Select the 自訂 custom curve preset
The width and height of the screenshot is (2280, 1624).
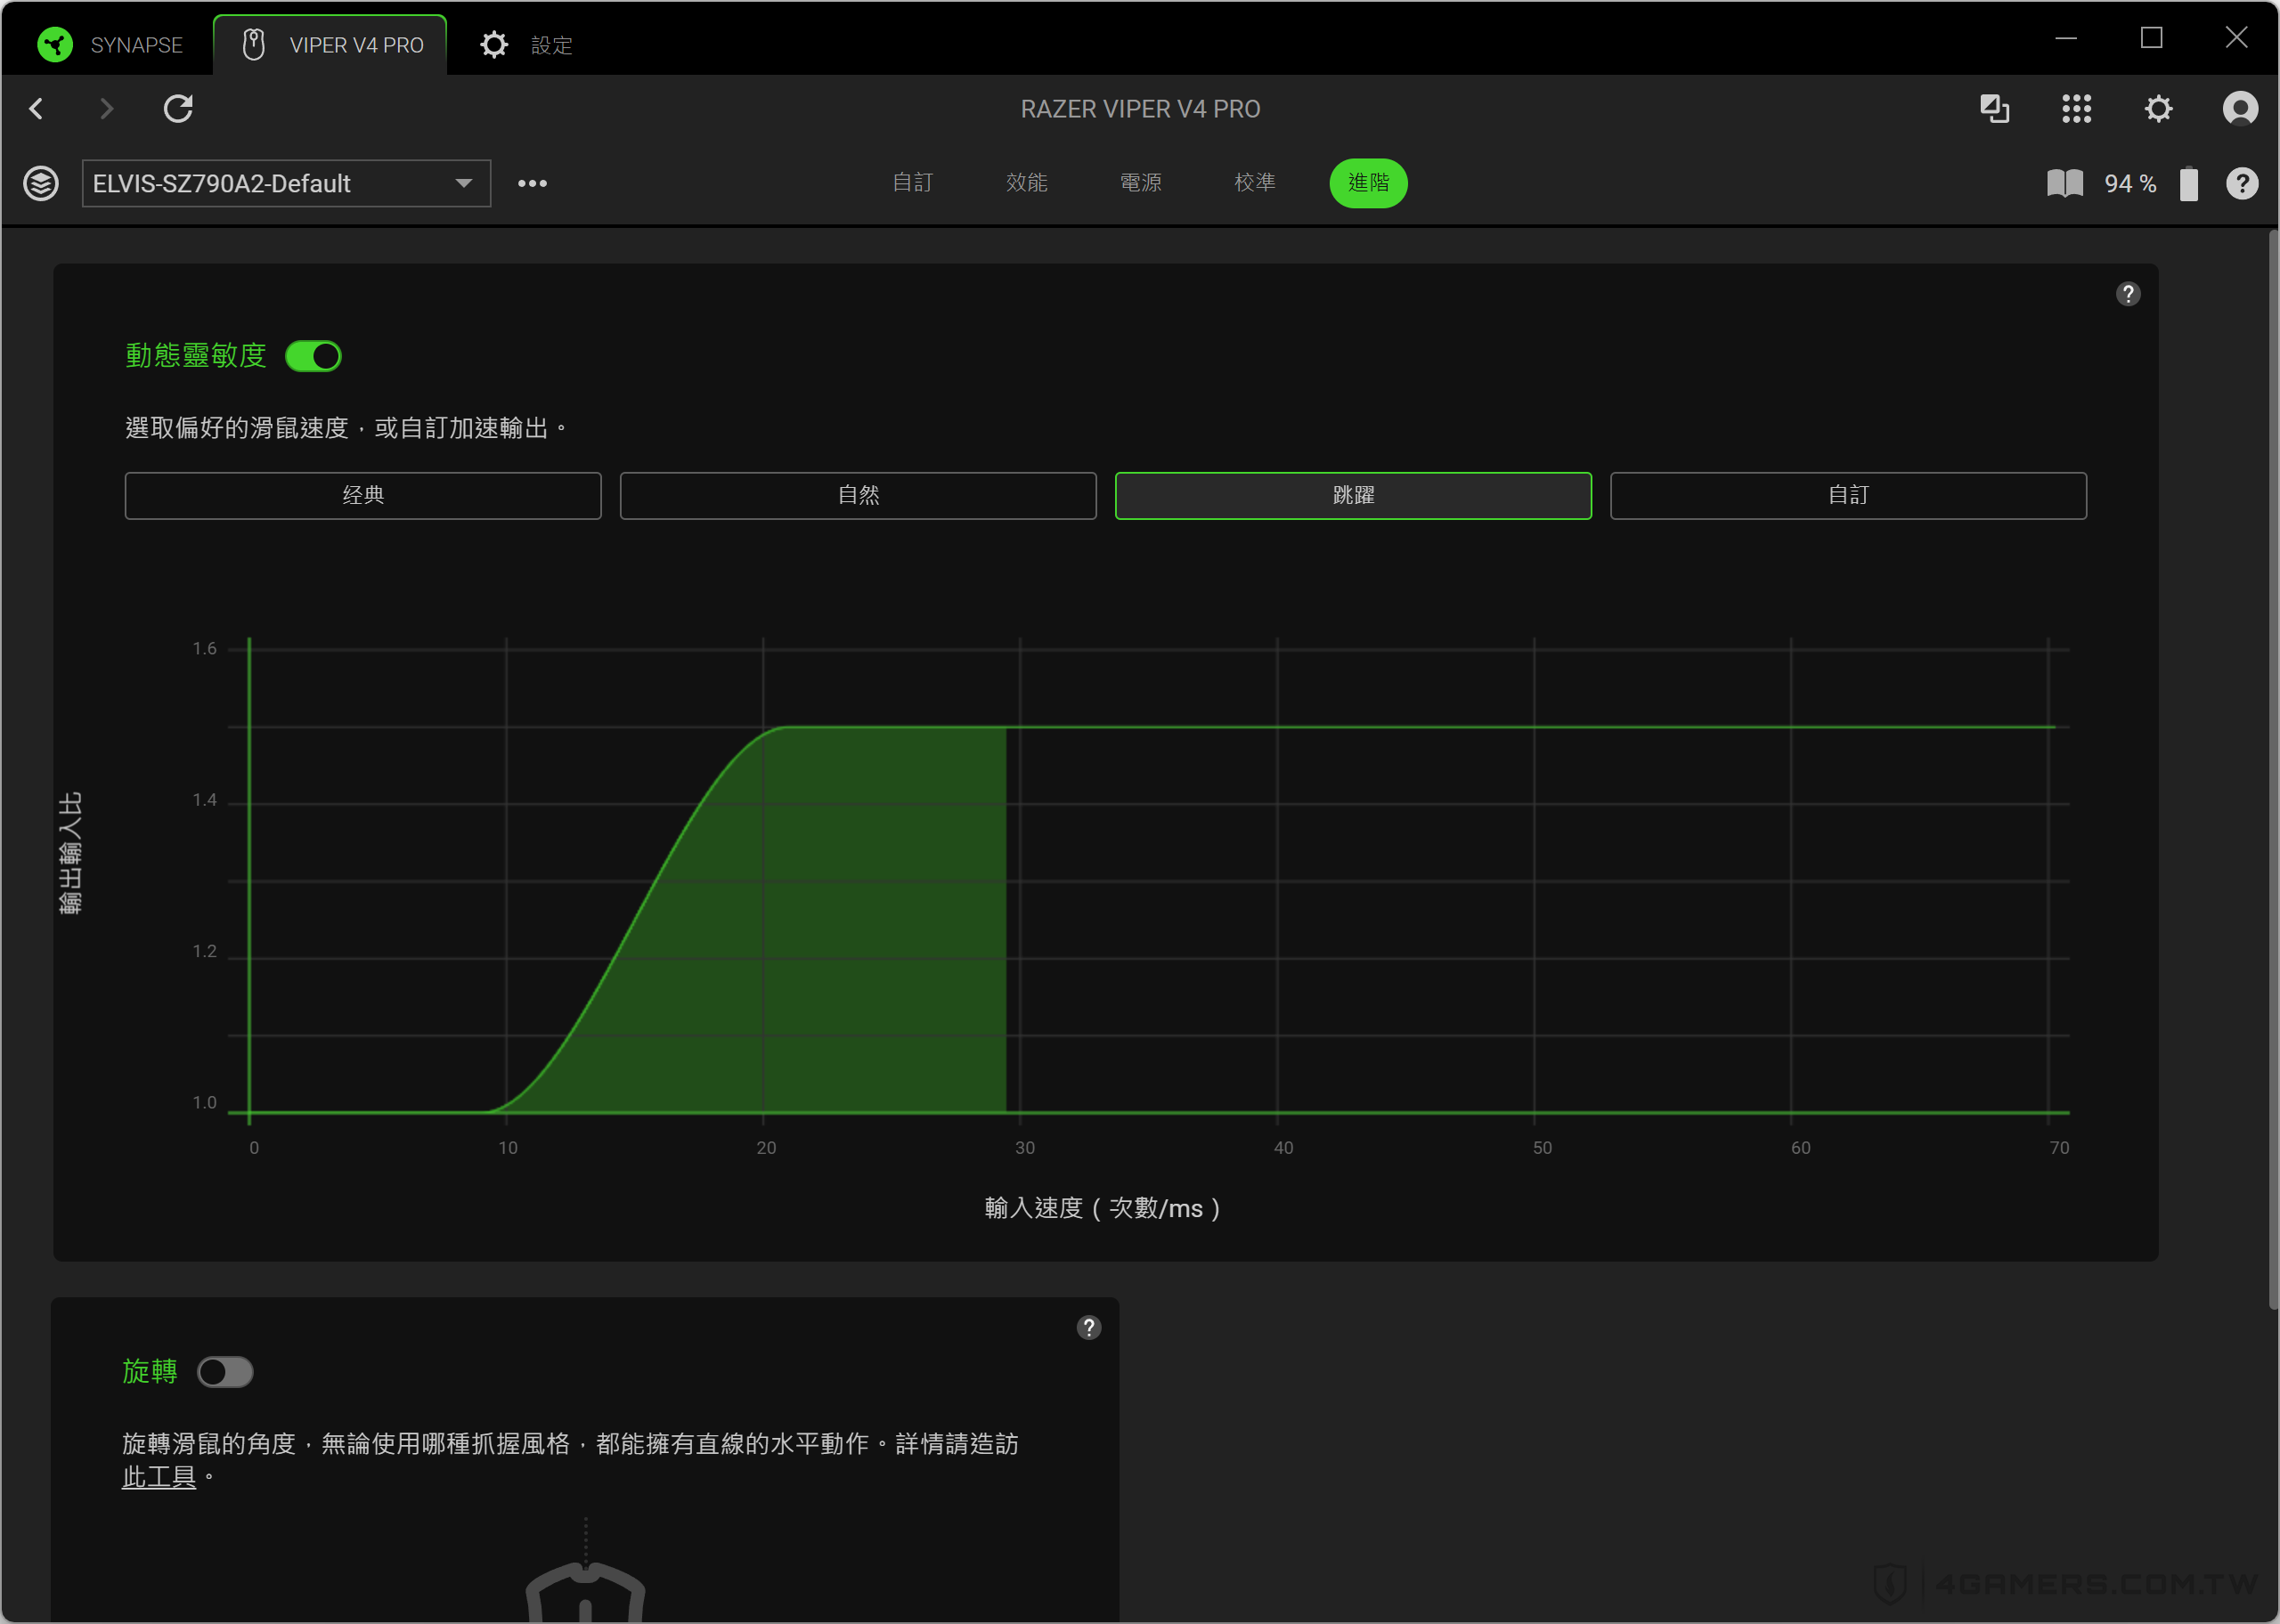pyautogui.click(x=1848, y=495)
